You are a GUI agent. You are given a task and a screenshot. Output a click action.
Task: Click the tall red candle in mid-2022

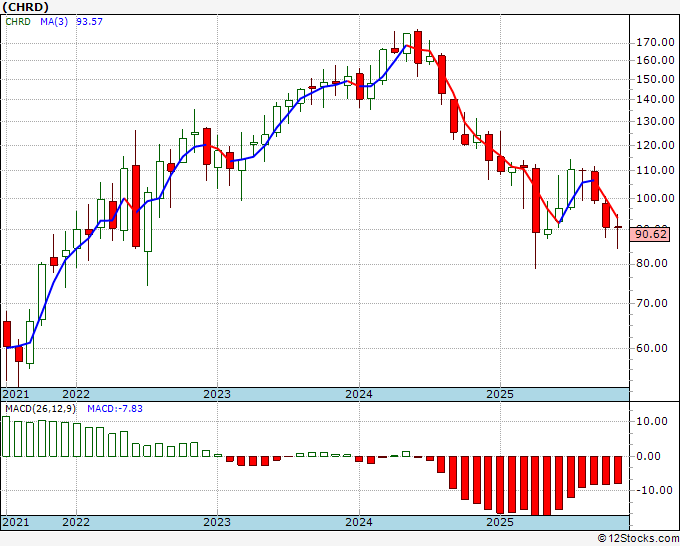click(x=136, y=206)
